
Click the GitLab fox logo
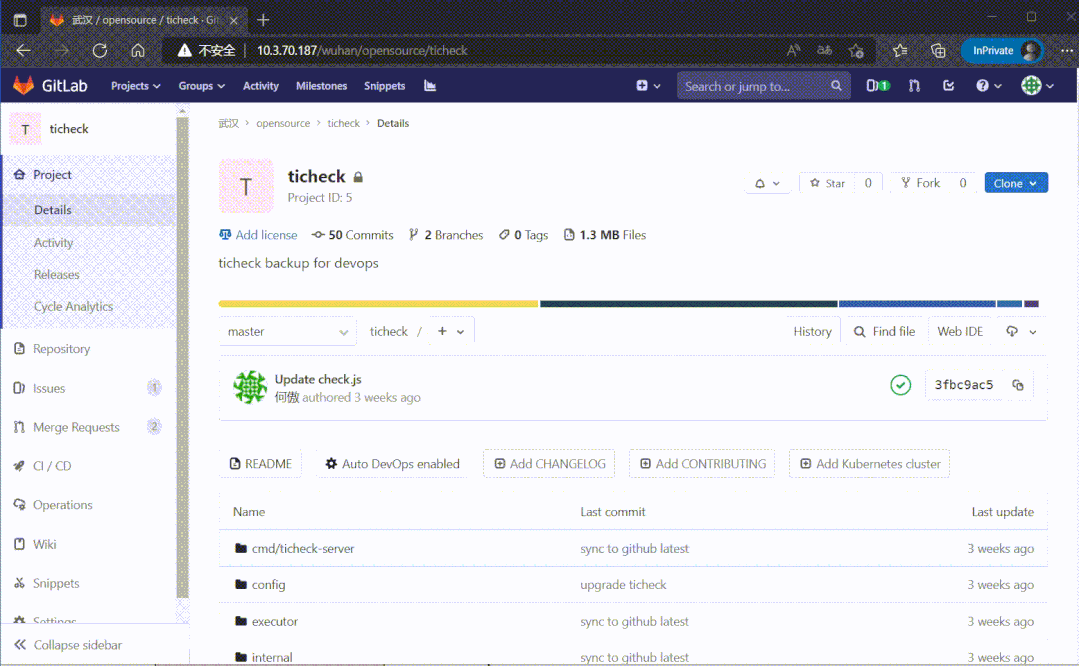[23, 86]
